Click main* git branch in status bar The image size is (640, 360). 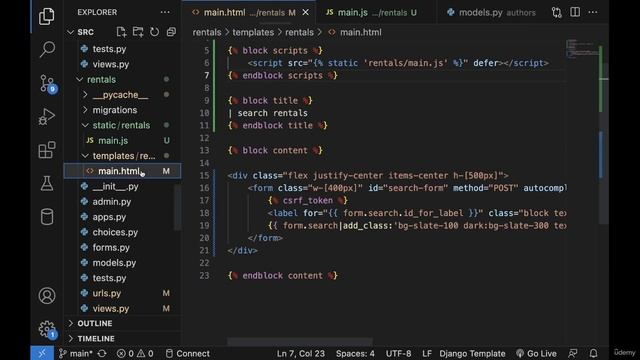point(76,353)
